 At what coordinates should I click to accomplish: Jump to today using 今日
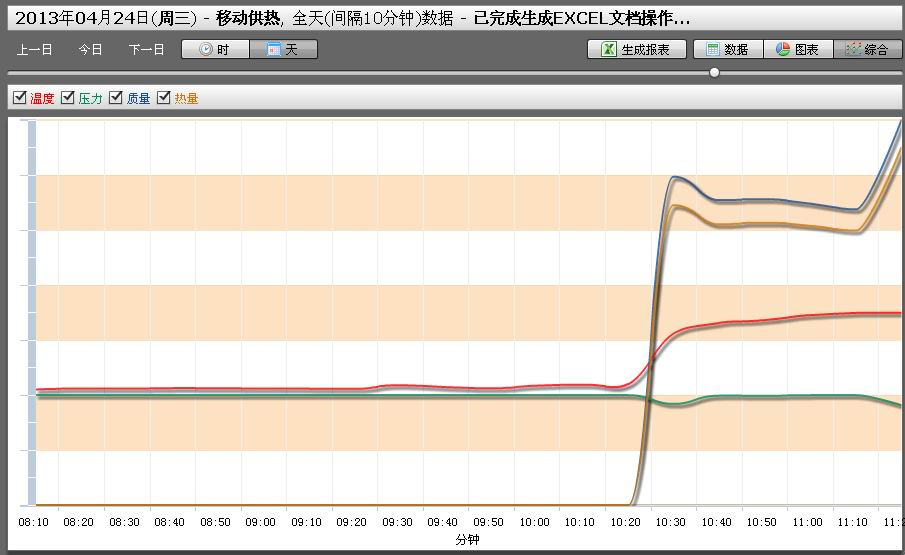pos(91,49)
